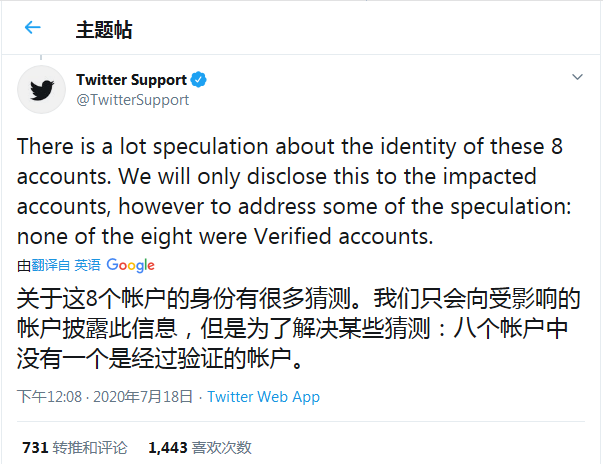
Task: Click the Google logo in translation line
Action: pos(130,265)
